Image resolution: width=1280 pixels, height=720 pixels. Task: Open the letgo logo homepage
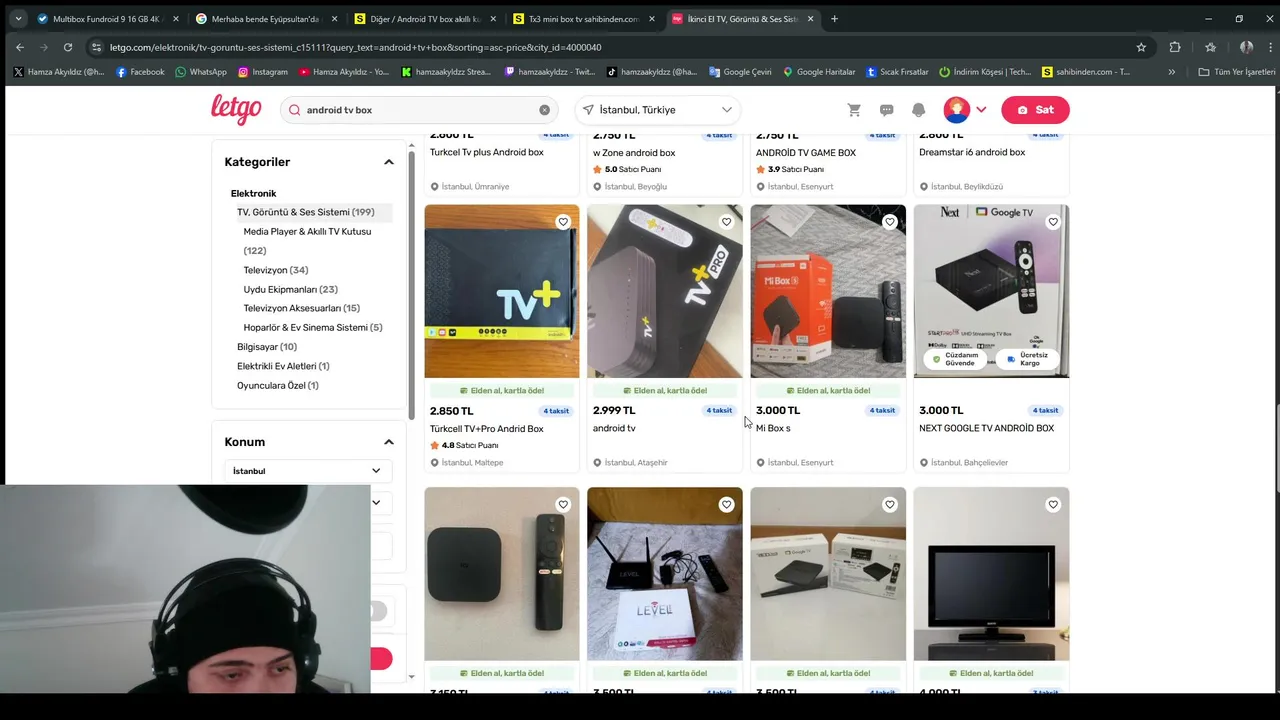coord(236,109)
